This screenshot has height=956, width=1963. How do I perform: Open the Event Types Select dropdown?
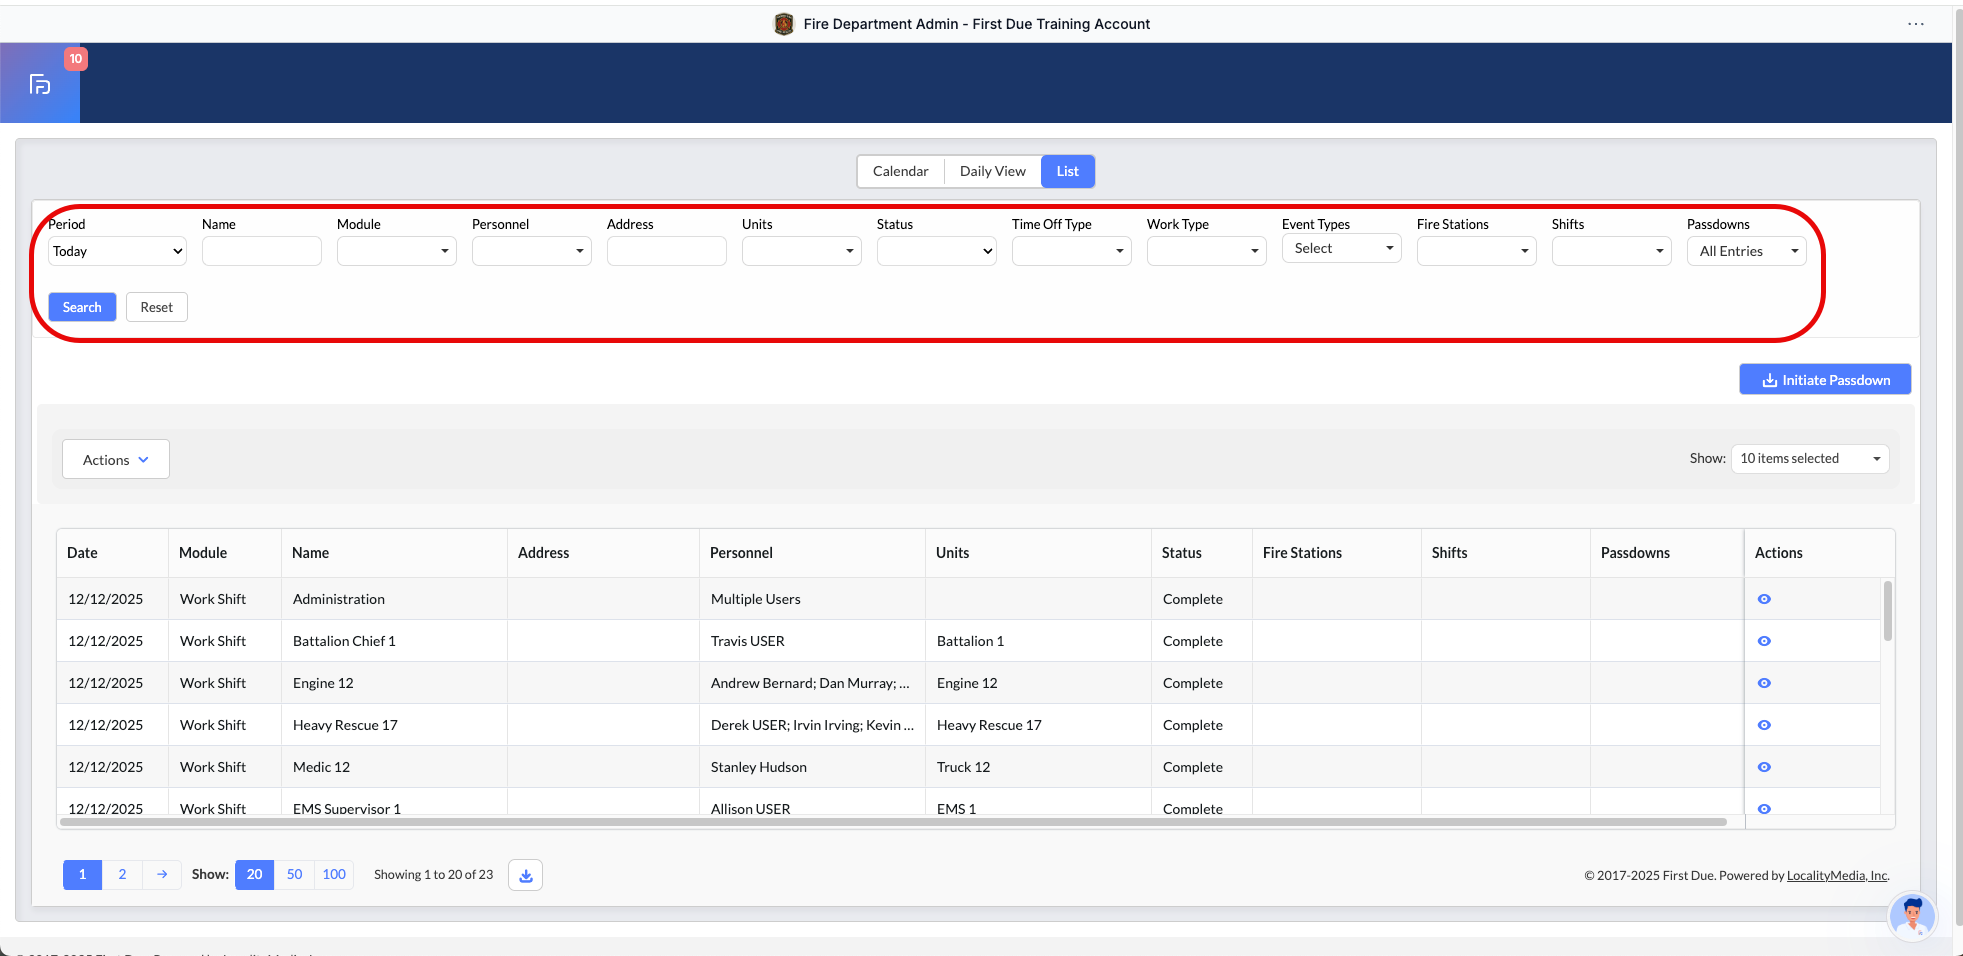coord(1341,249)
